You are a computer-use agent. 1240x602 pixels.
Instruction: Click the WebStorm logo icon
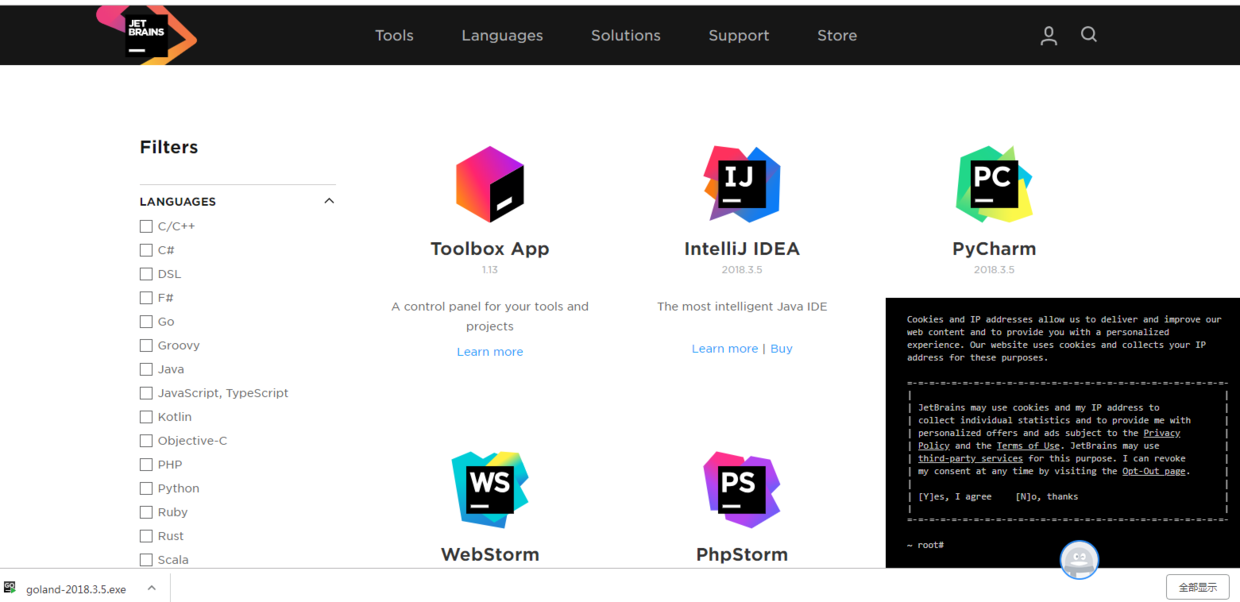pos(490,489)
